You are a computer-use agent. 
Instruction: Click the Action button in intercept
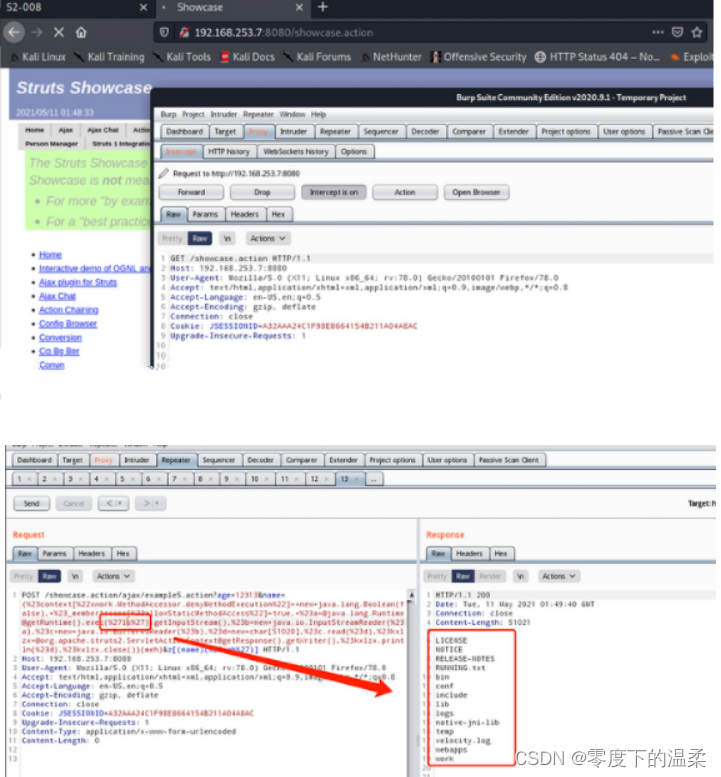point(405,192)
